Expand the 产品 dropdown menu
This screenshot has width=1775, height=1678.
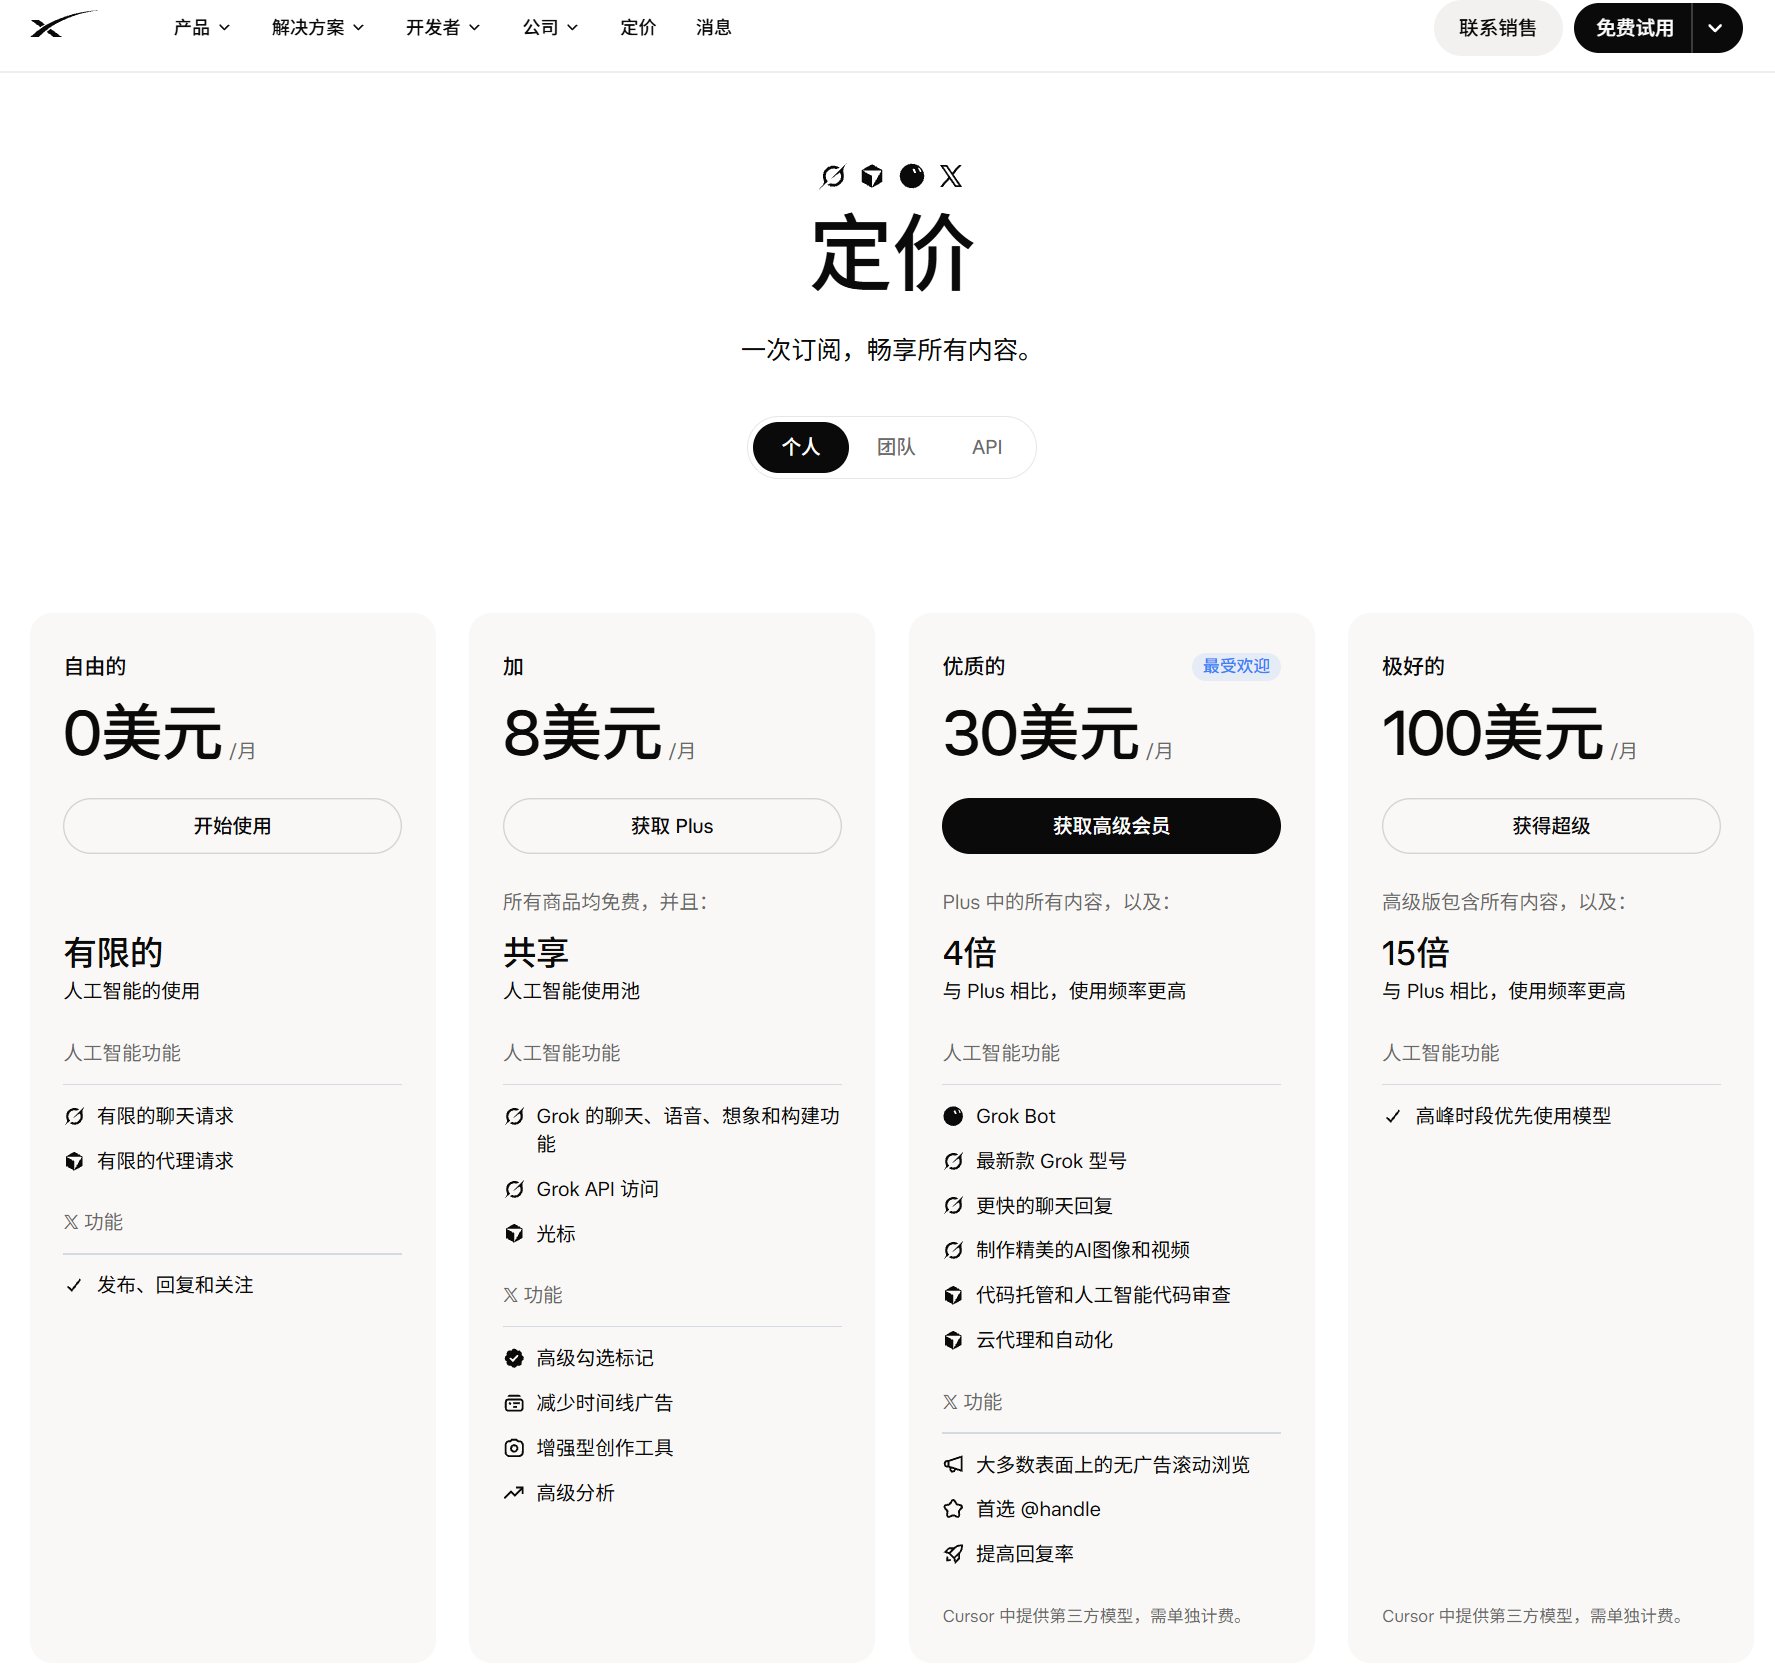point(202,28)
